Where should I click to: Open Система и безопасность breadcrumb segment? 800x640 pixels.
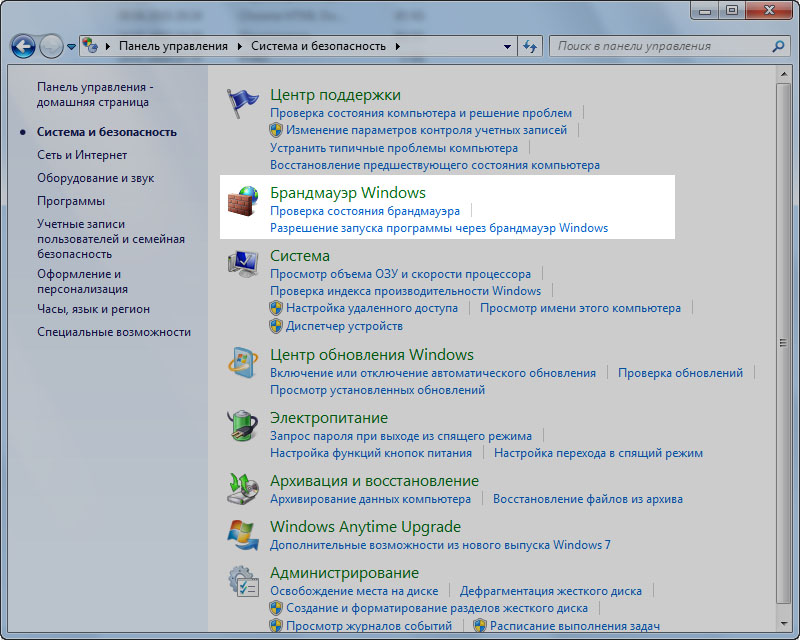pos(318,46)
